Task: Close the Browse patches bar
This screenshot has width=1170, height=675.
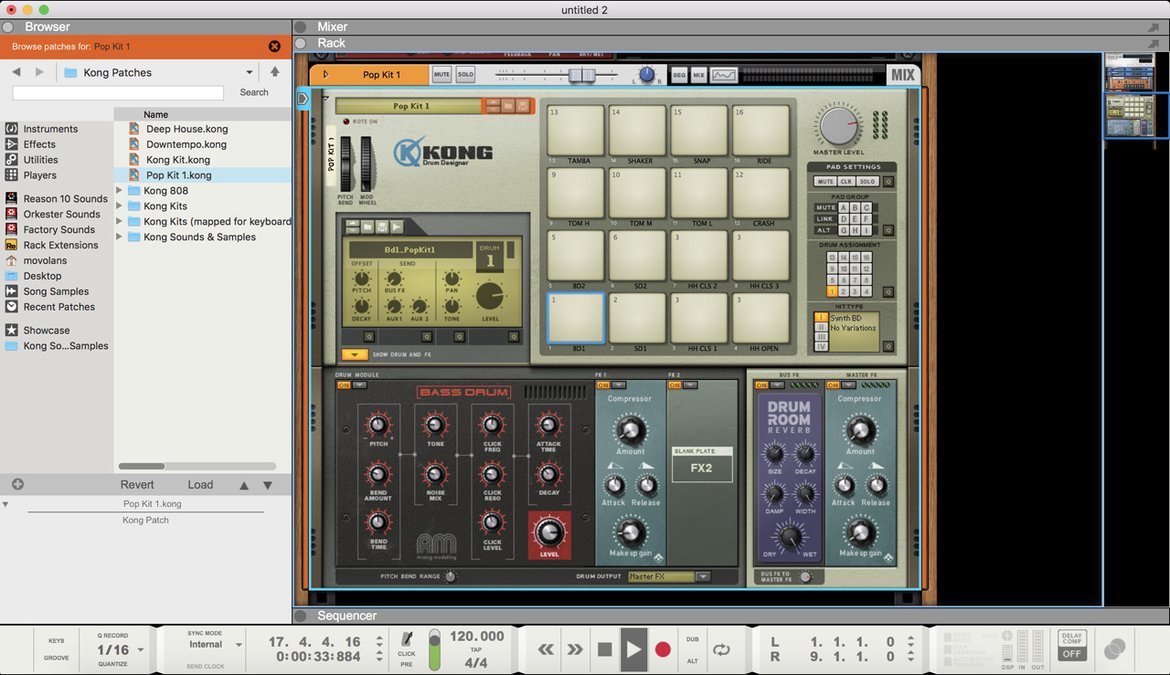Action: [x=275, y=46]
